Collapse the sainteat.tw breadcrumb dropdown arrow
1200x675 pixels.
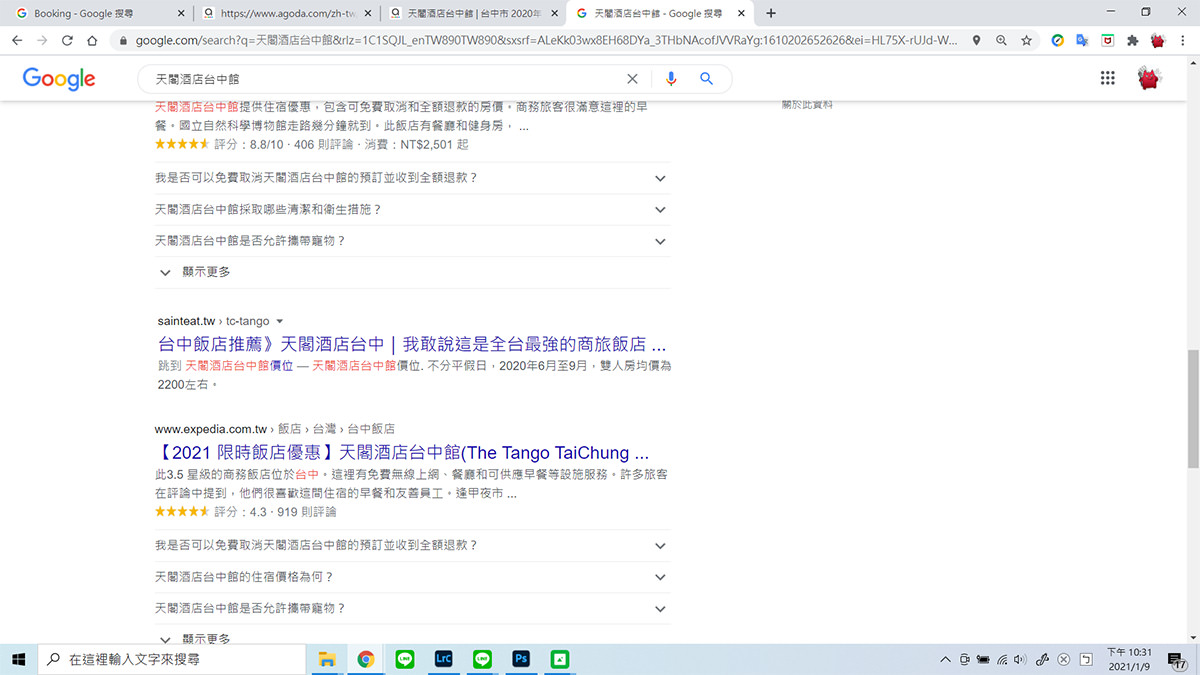279,321
